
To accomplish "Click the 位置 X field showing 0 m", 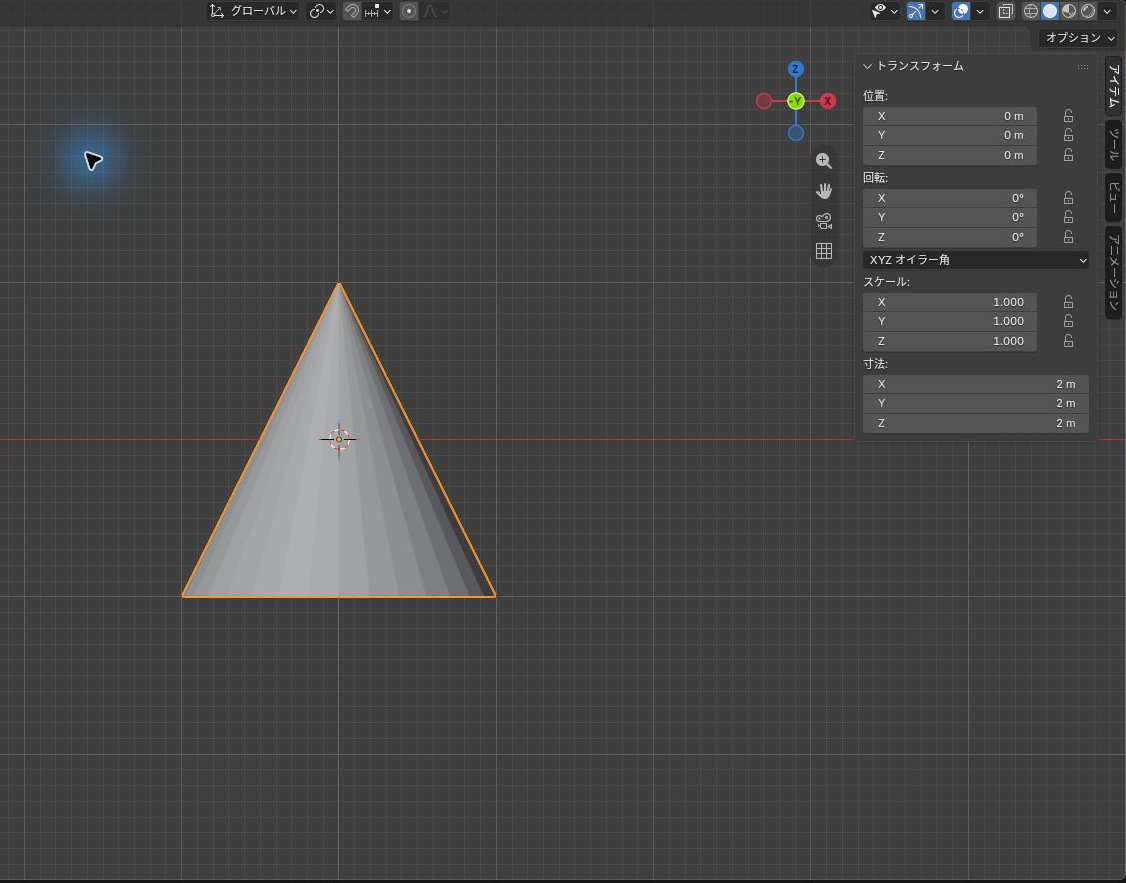I will click(x=949, y=116).
